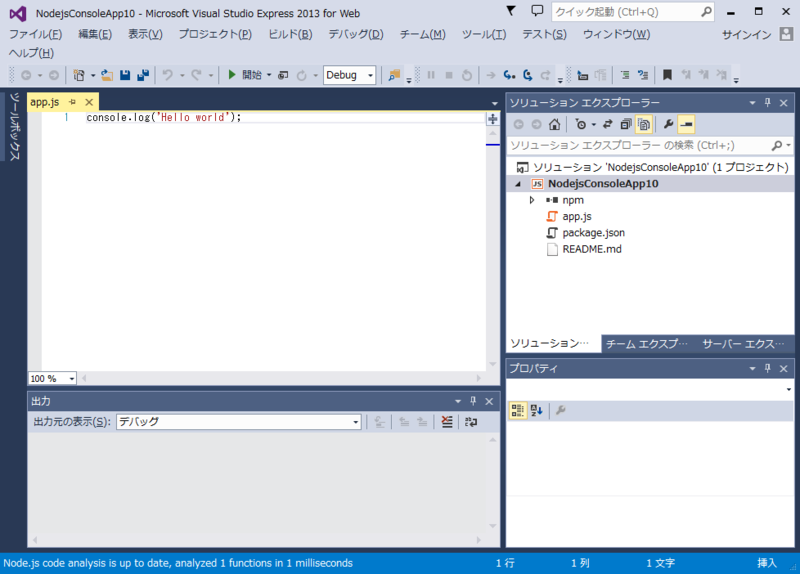Open the テスト(S) menu
800x574 pixels.
(544, 34)
